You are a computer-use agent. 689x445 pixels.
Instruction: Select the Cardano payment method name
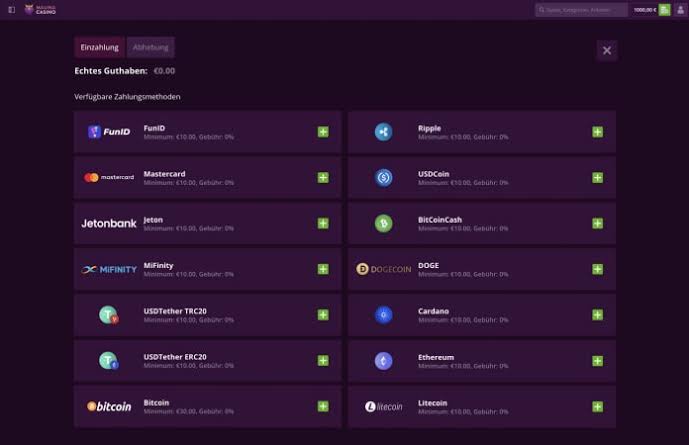pos(433,311)
